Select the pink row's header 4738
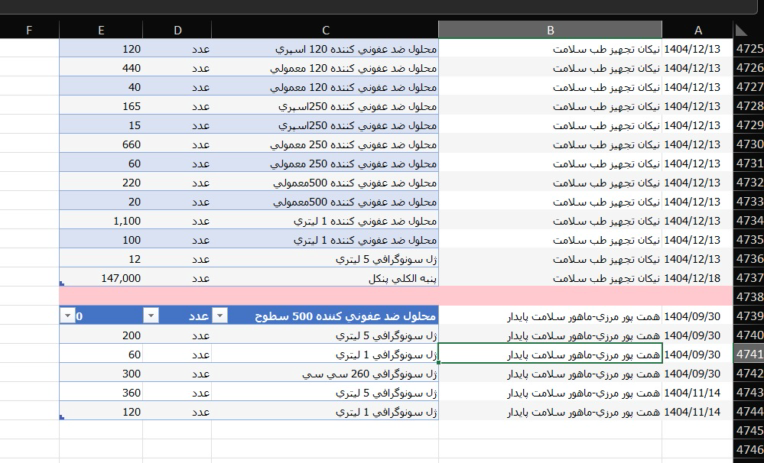764x463 pixels. point(749,297)
